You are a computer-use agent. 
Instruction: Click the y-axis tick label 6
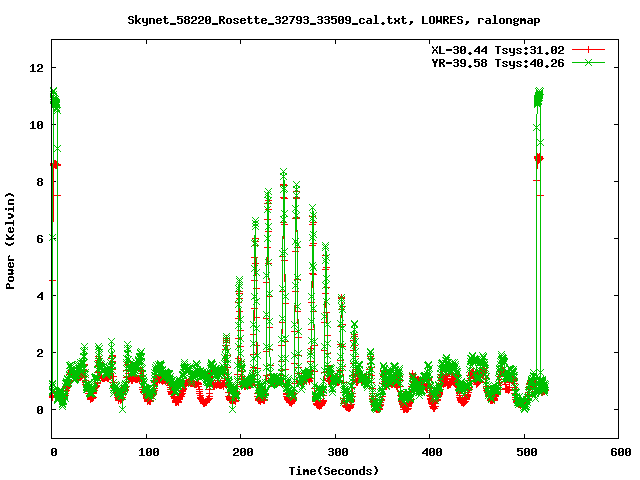[x=40, y=239]
